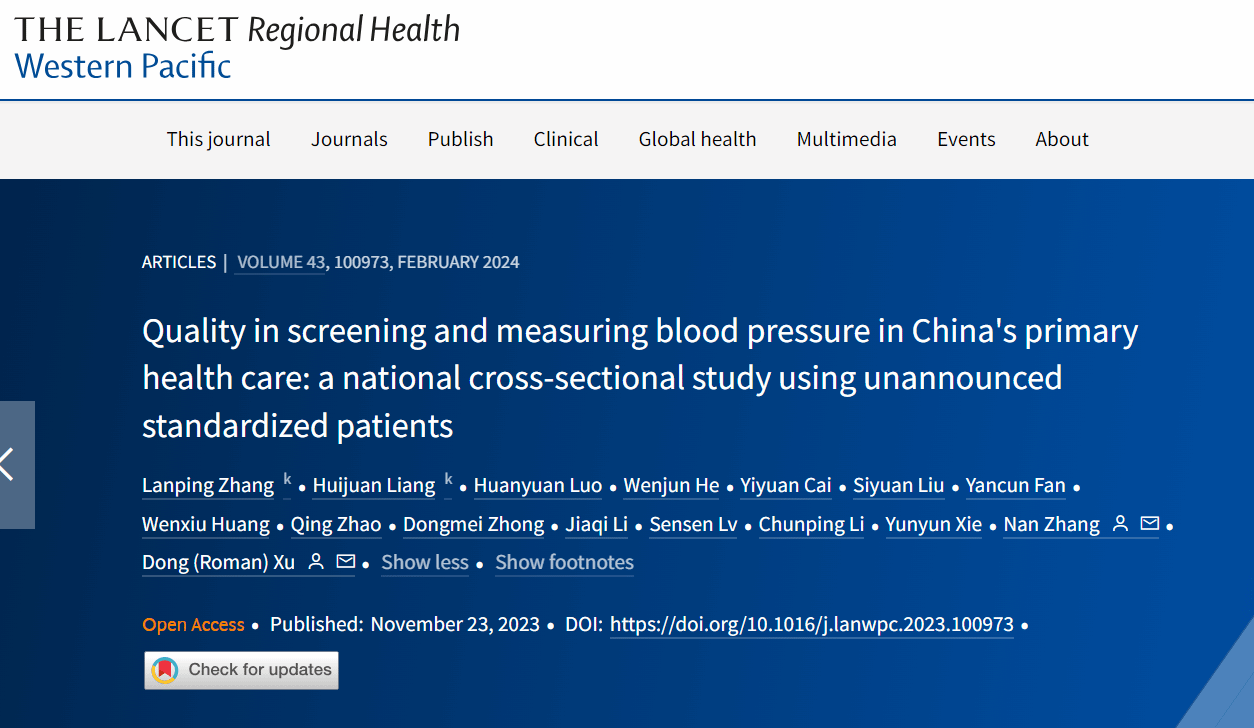Click the envelope icon next to Nan Zhang

[1149, 523]
